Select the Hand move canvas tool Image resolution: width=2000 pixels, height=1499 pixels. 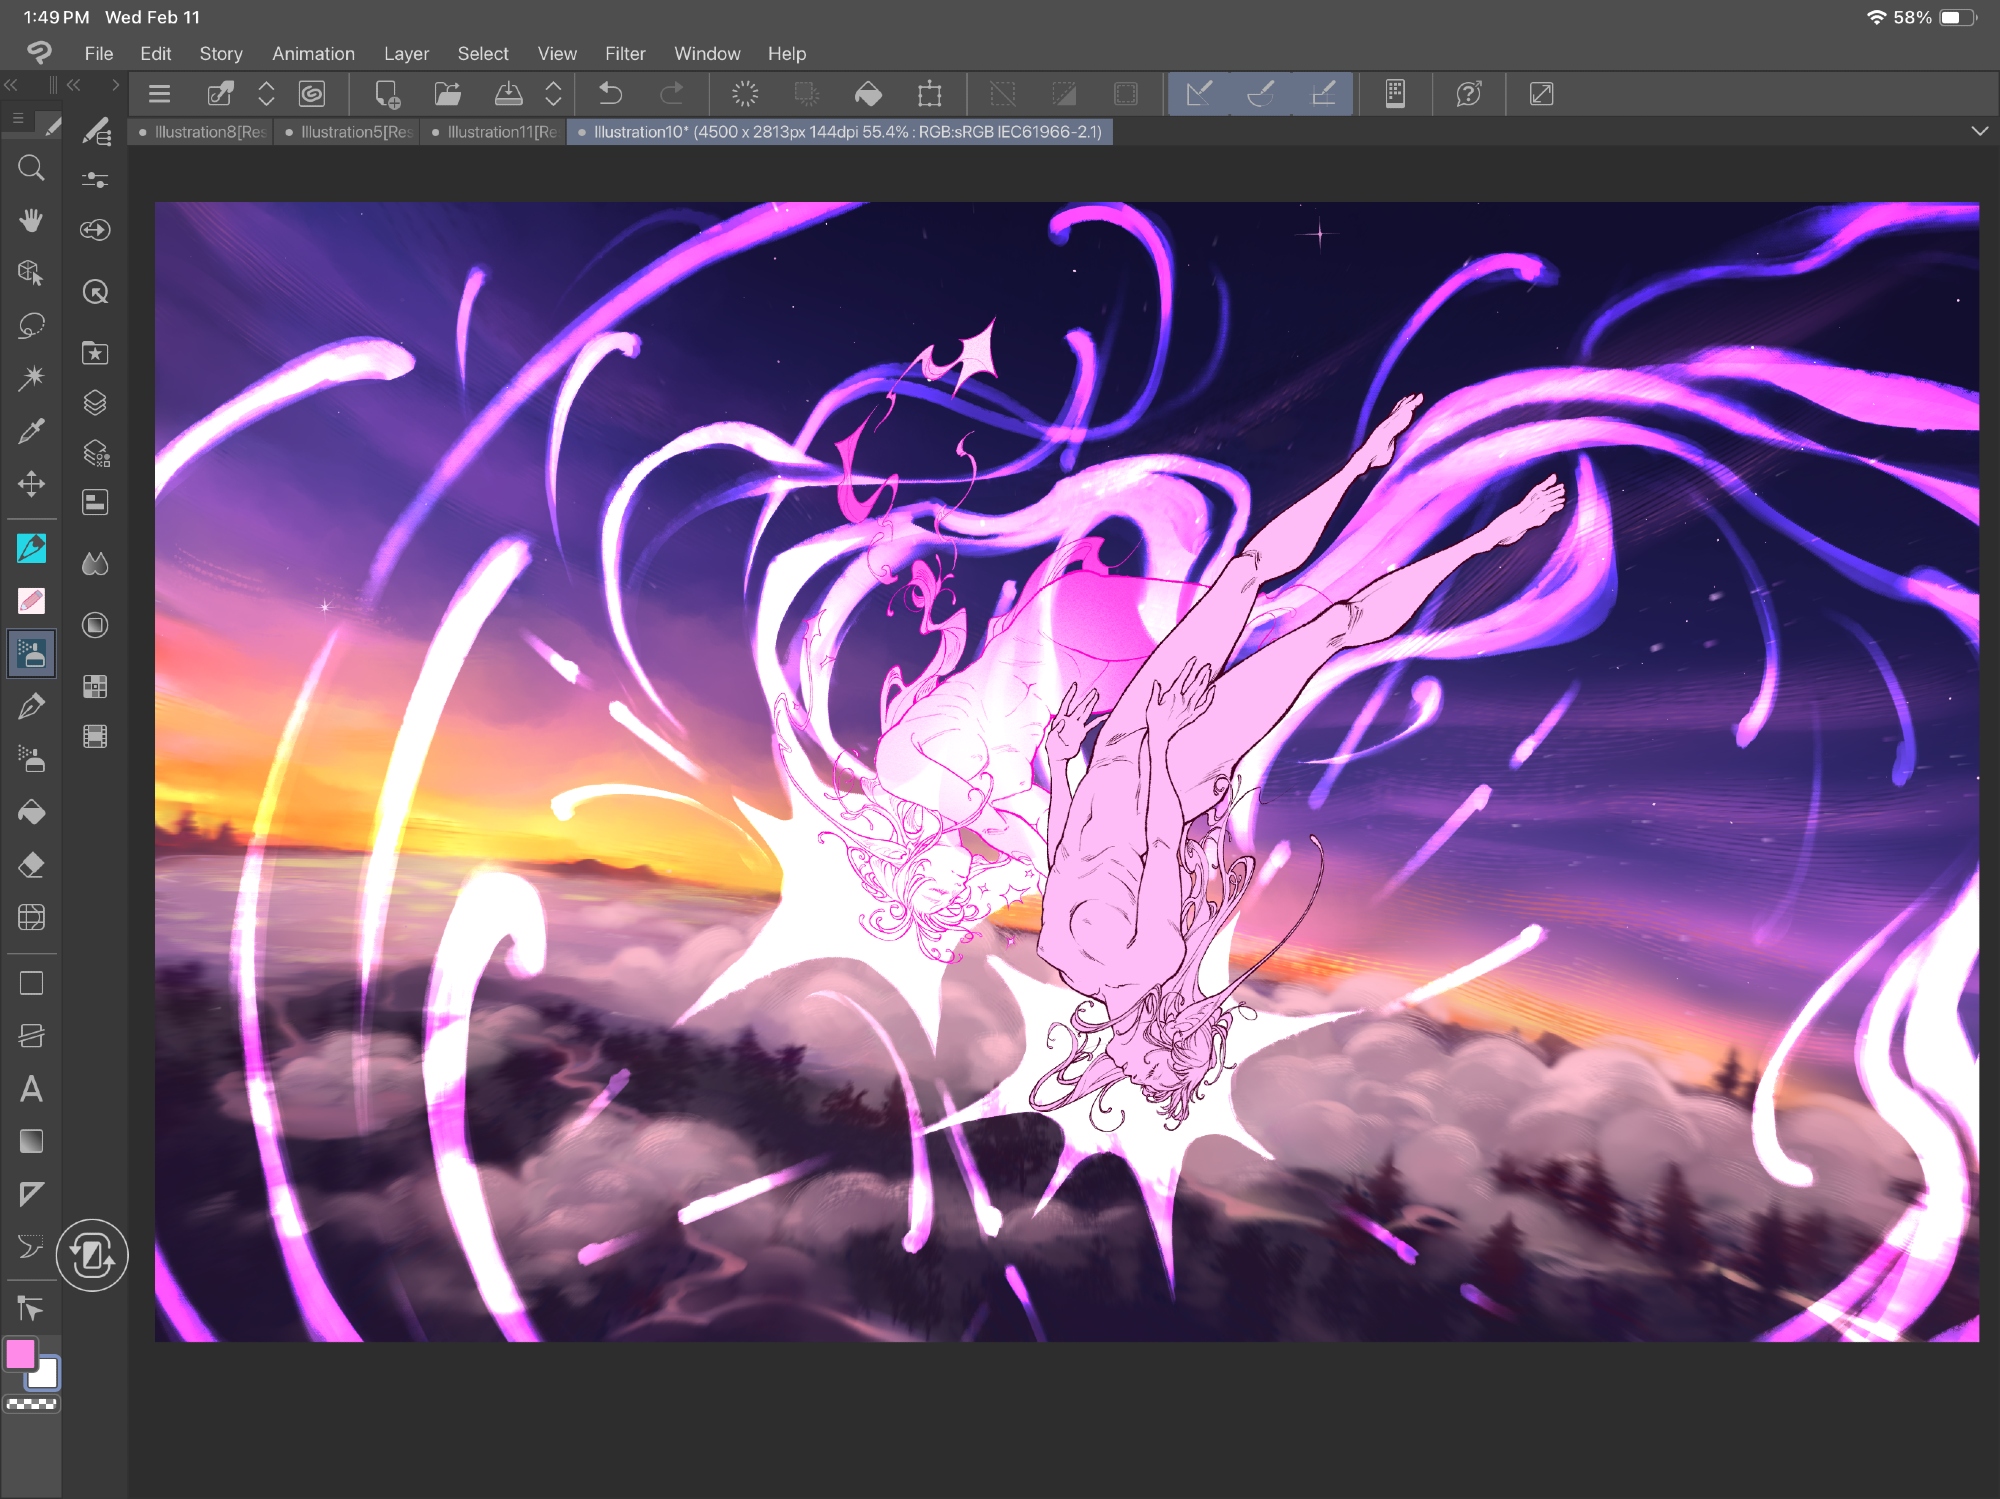[31, 220]
